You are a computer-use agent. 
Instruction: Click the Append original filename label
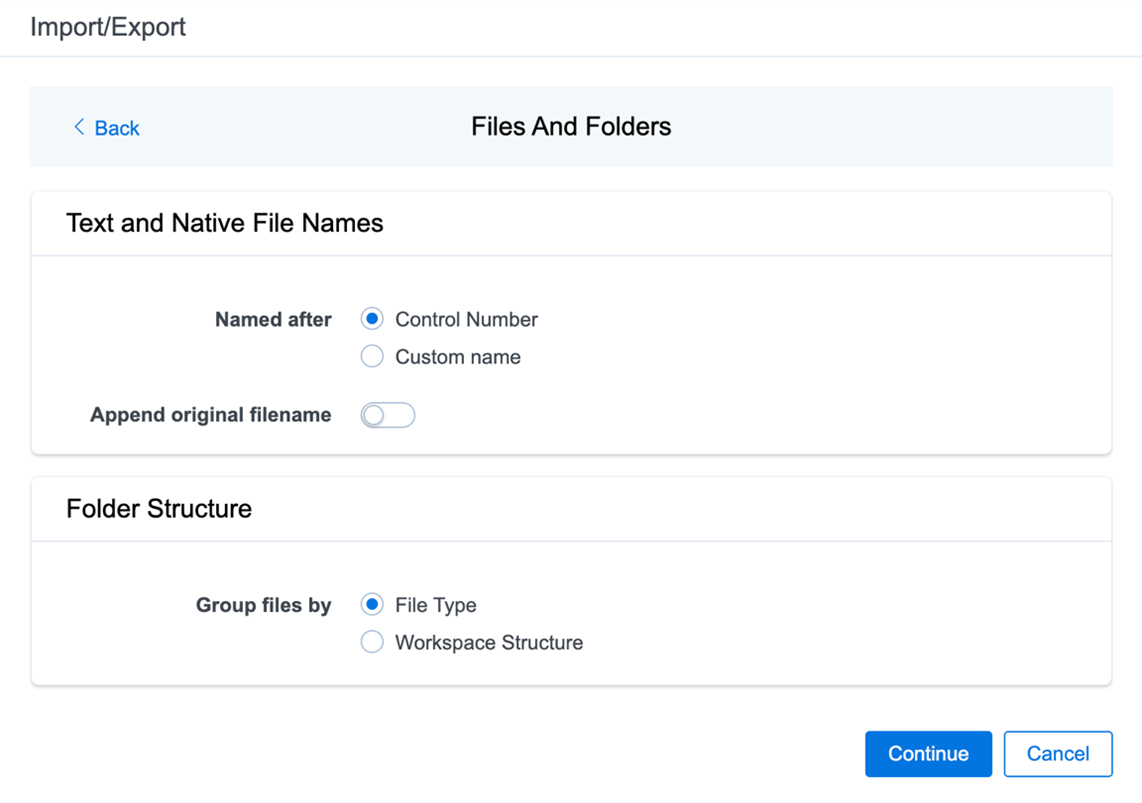210,415
